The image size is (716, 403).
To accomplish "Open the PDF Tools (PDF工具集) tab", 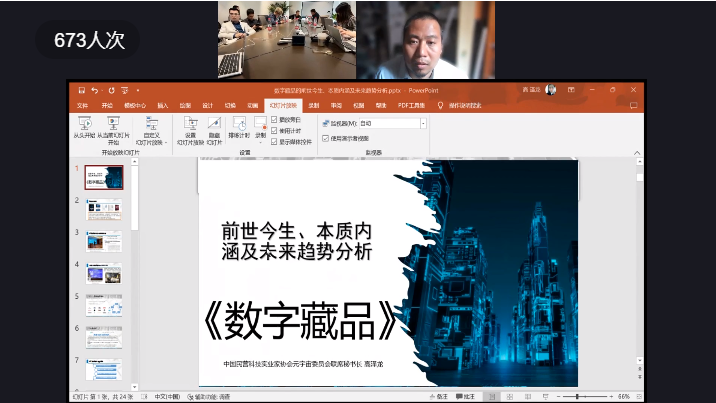I will [411, 105].
